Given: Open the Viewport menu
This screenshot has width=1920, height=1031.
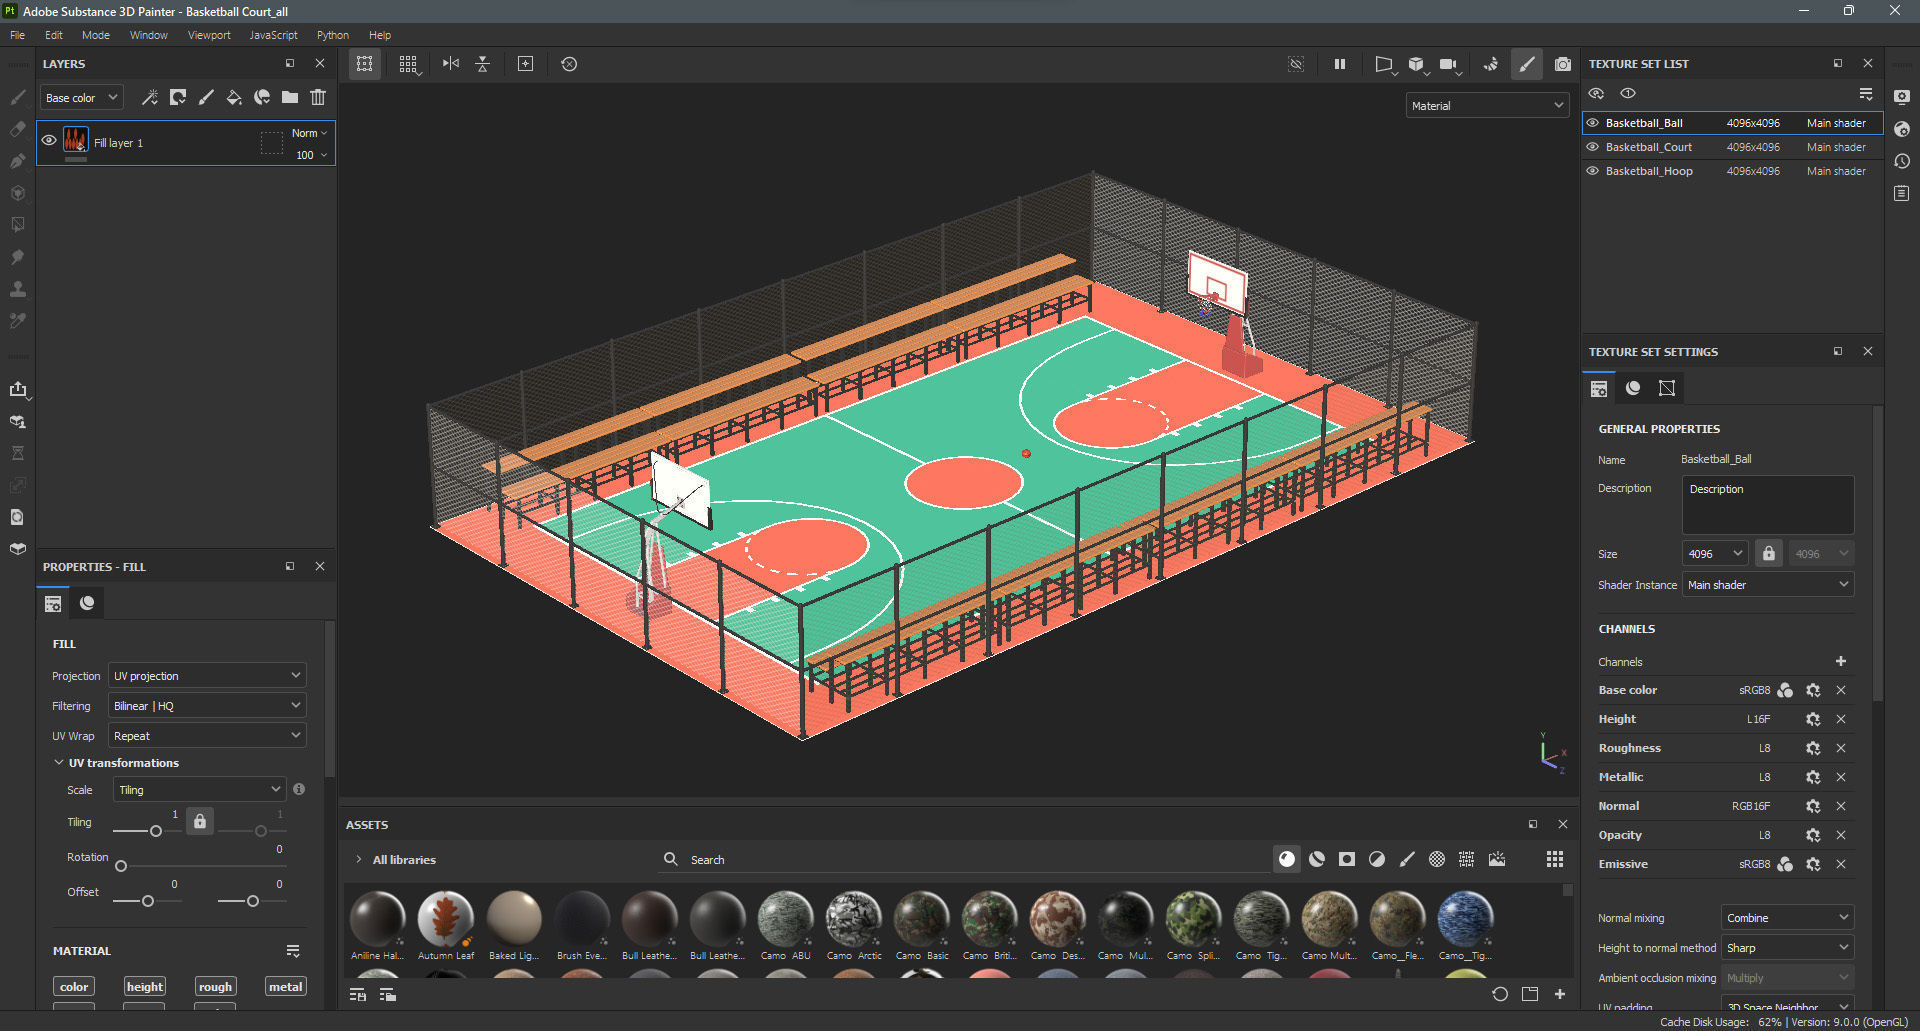Looking at the screenshot, I should (x=209, y=35).
